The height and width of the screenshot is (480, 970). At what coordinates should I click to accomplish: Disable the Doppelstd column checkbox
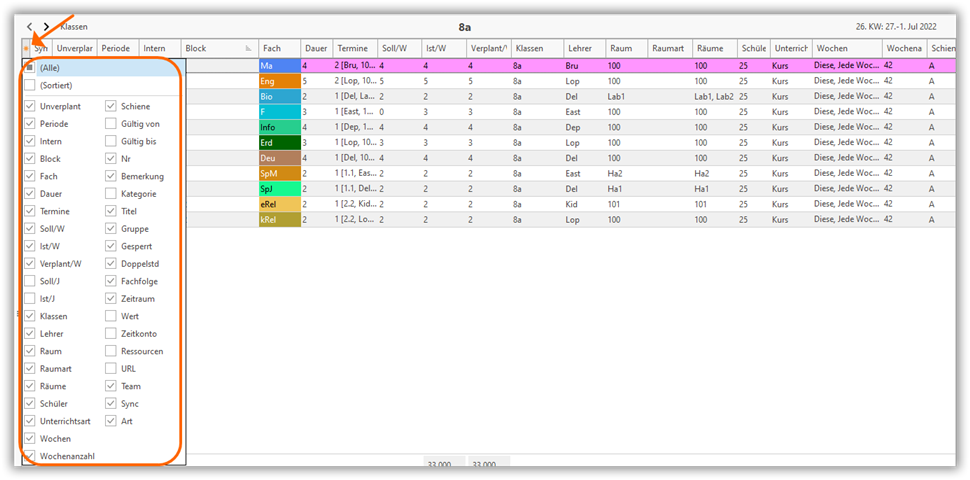(111, 264)
